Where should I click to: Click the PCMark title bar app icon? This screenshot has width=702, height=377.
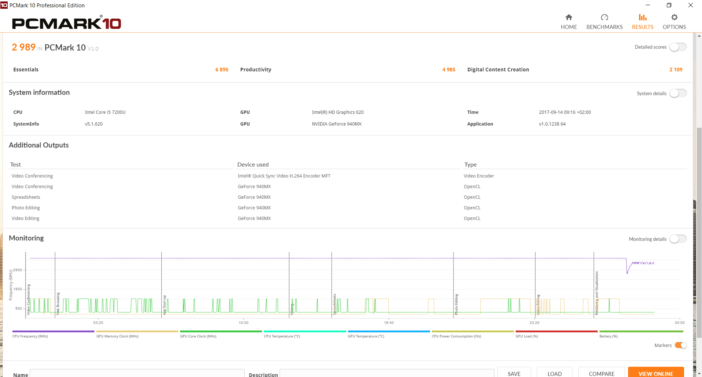tap(4, 5)
